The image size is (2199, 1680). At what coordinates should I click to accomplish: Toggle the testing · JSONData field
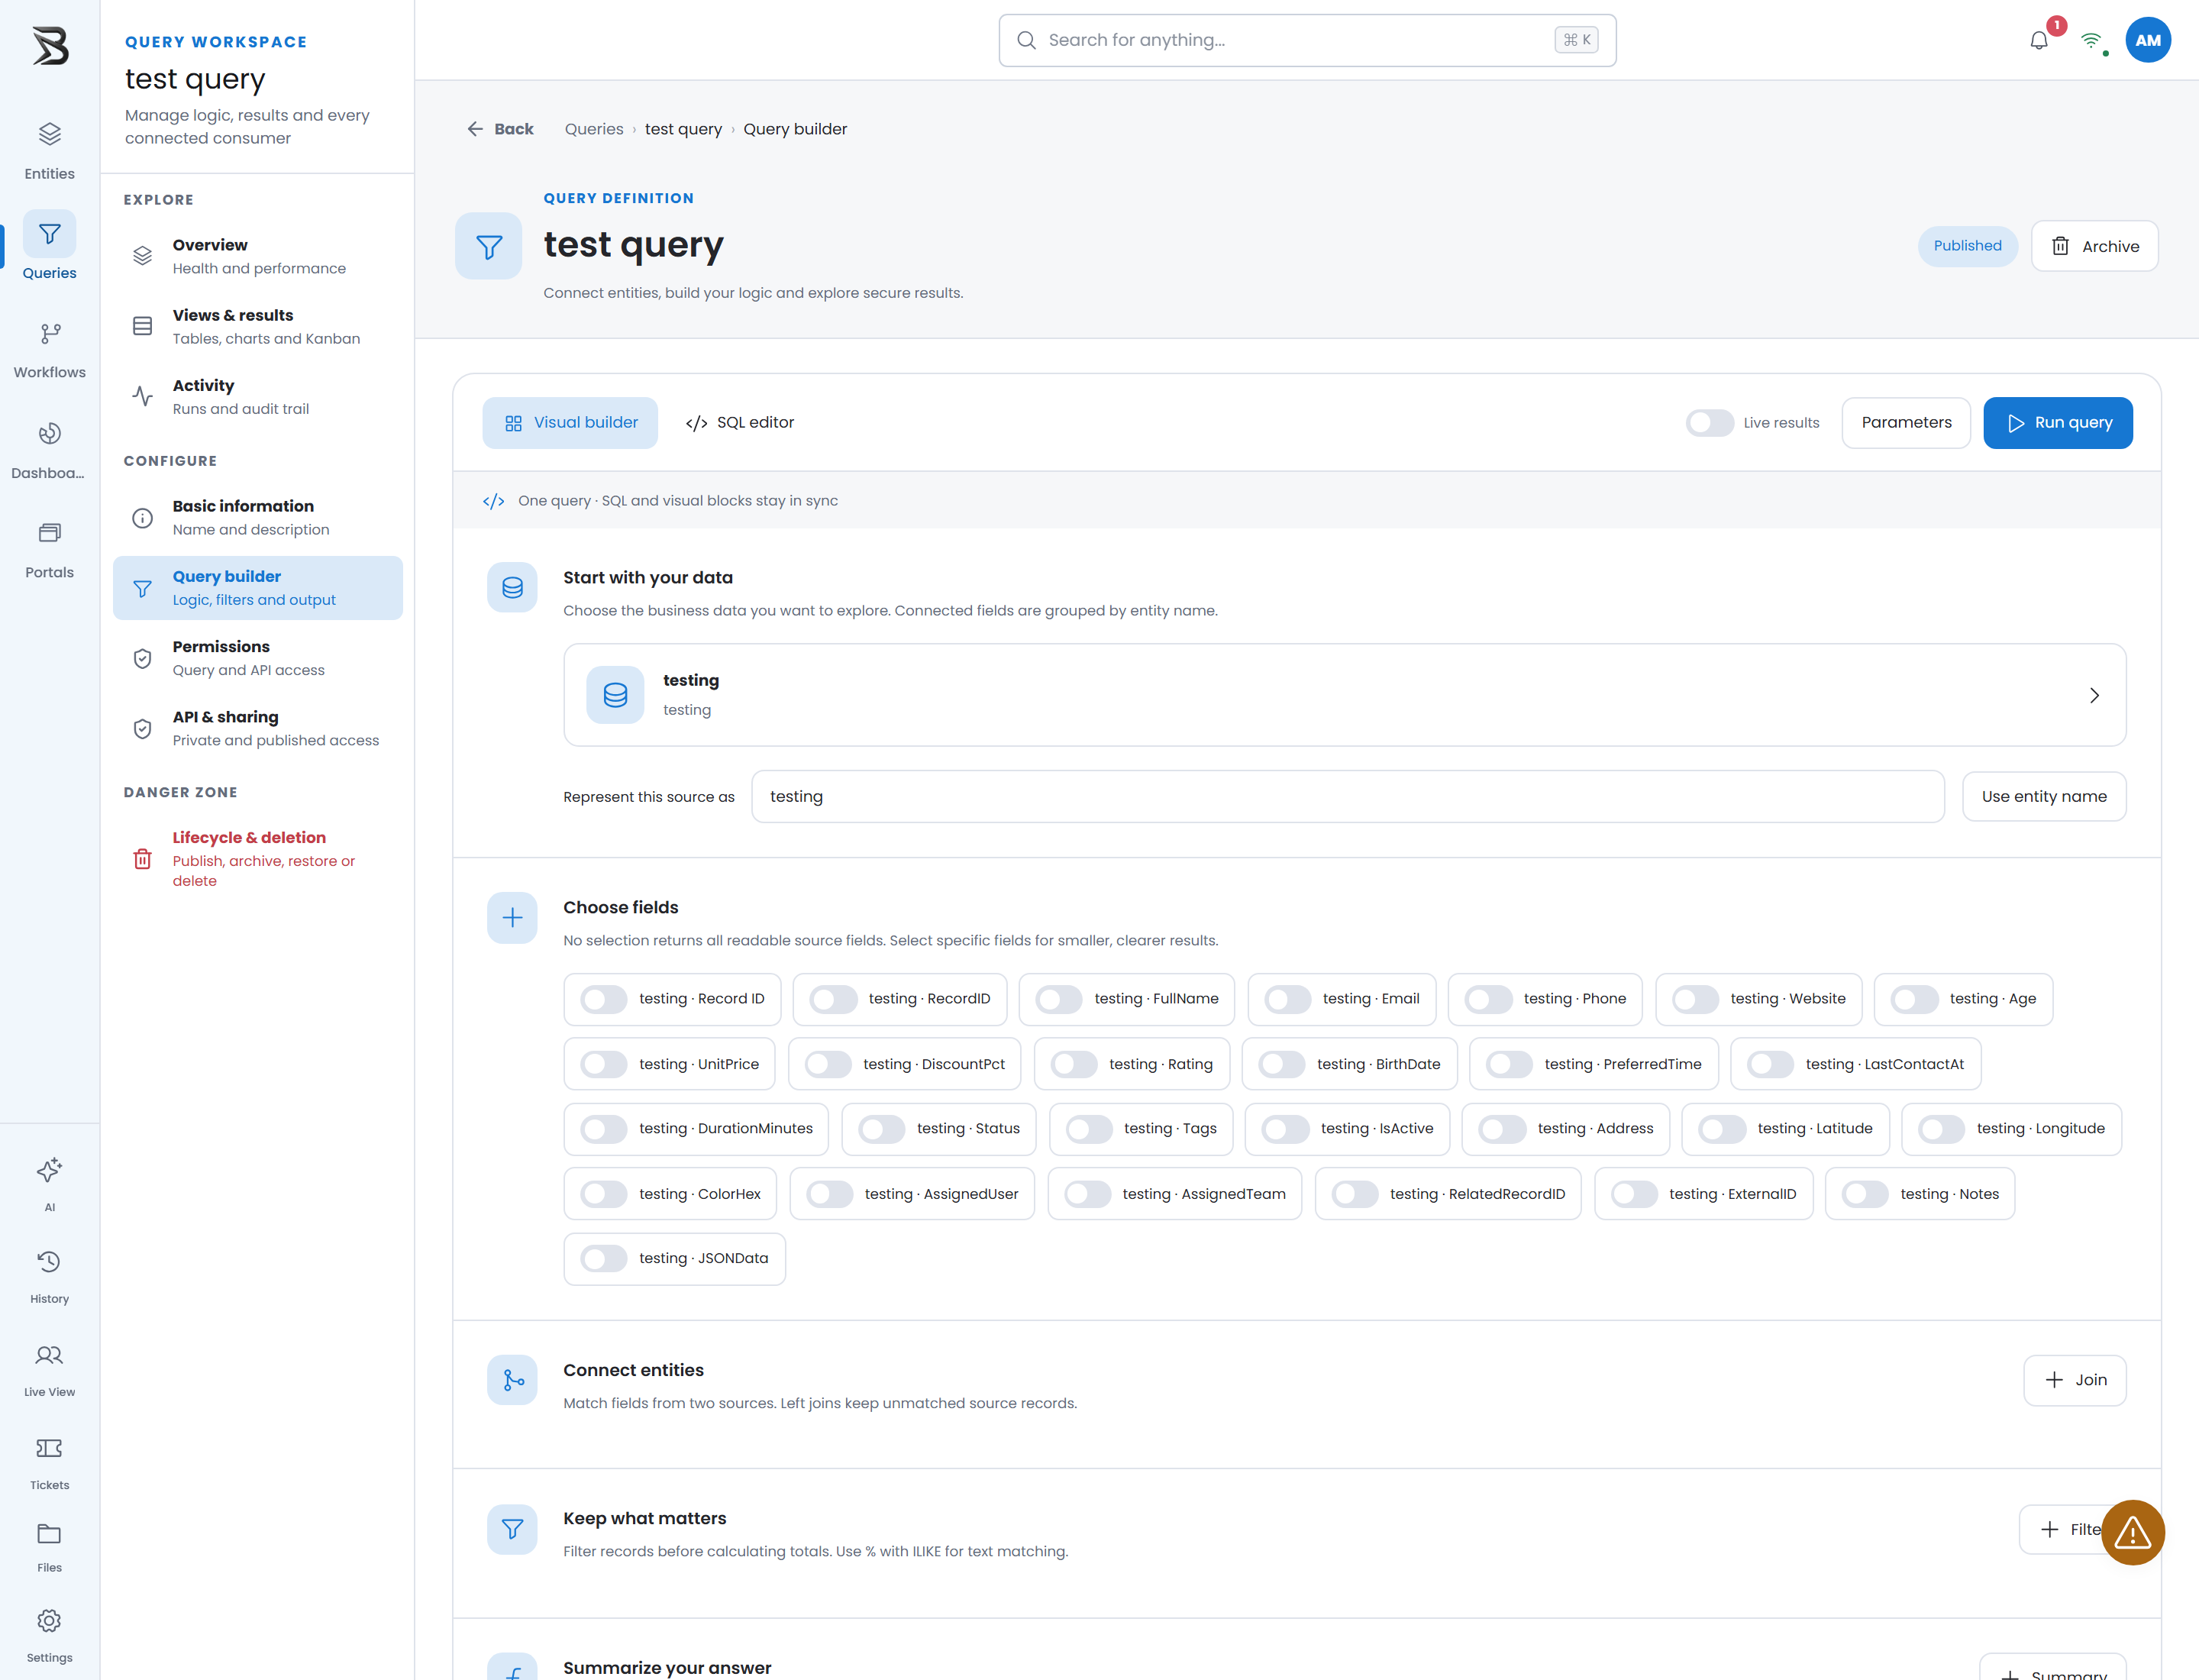point(603,1259)
